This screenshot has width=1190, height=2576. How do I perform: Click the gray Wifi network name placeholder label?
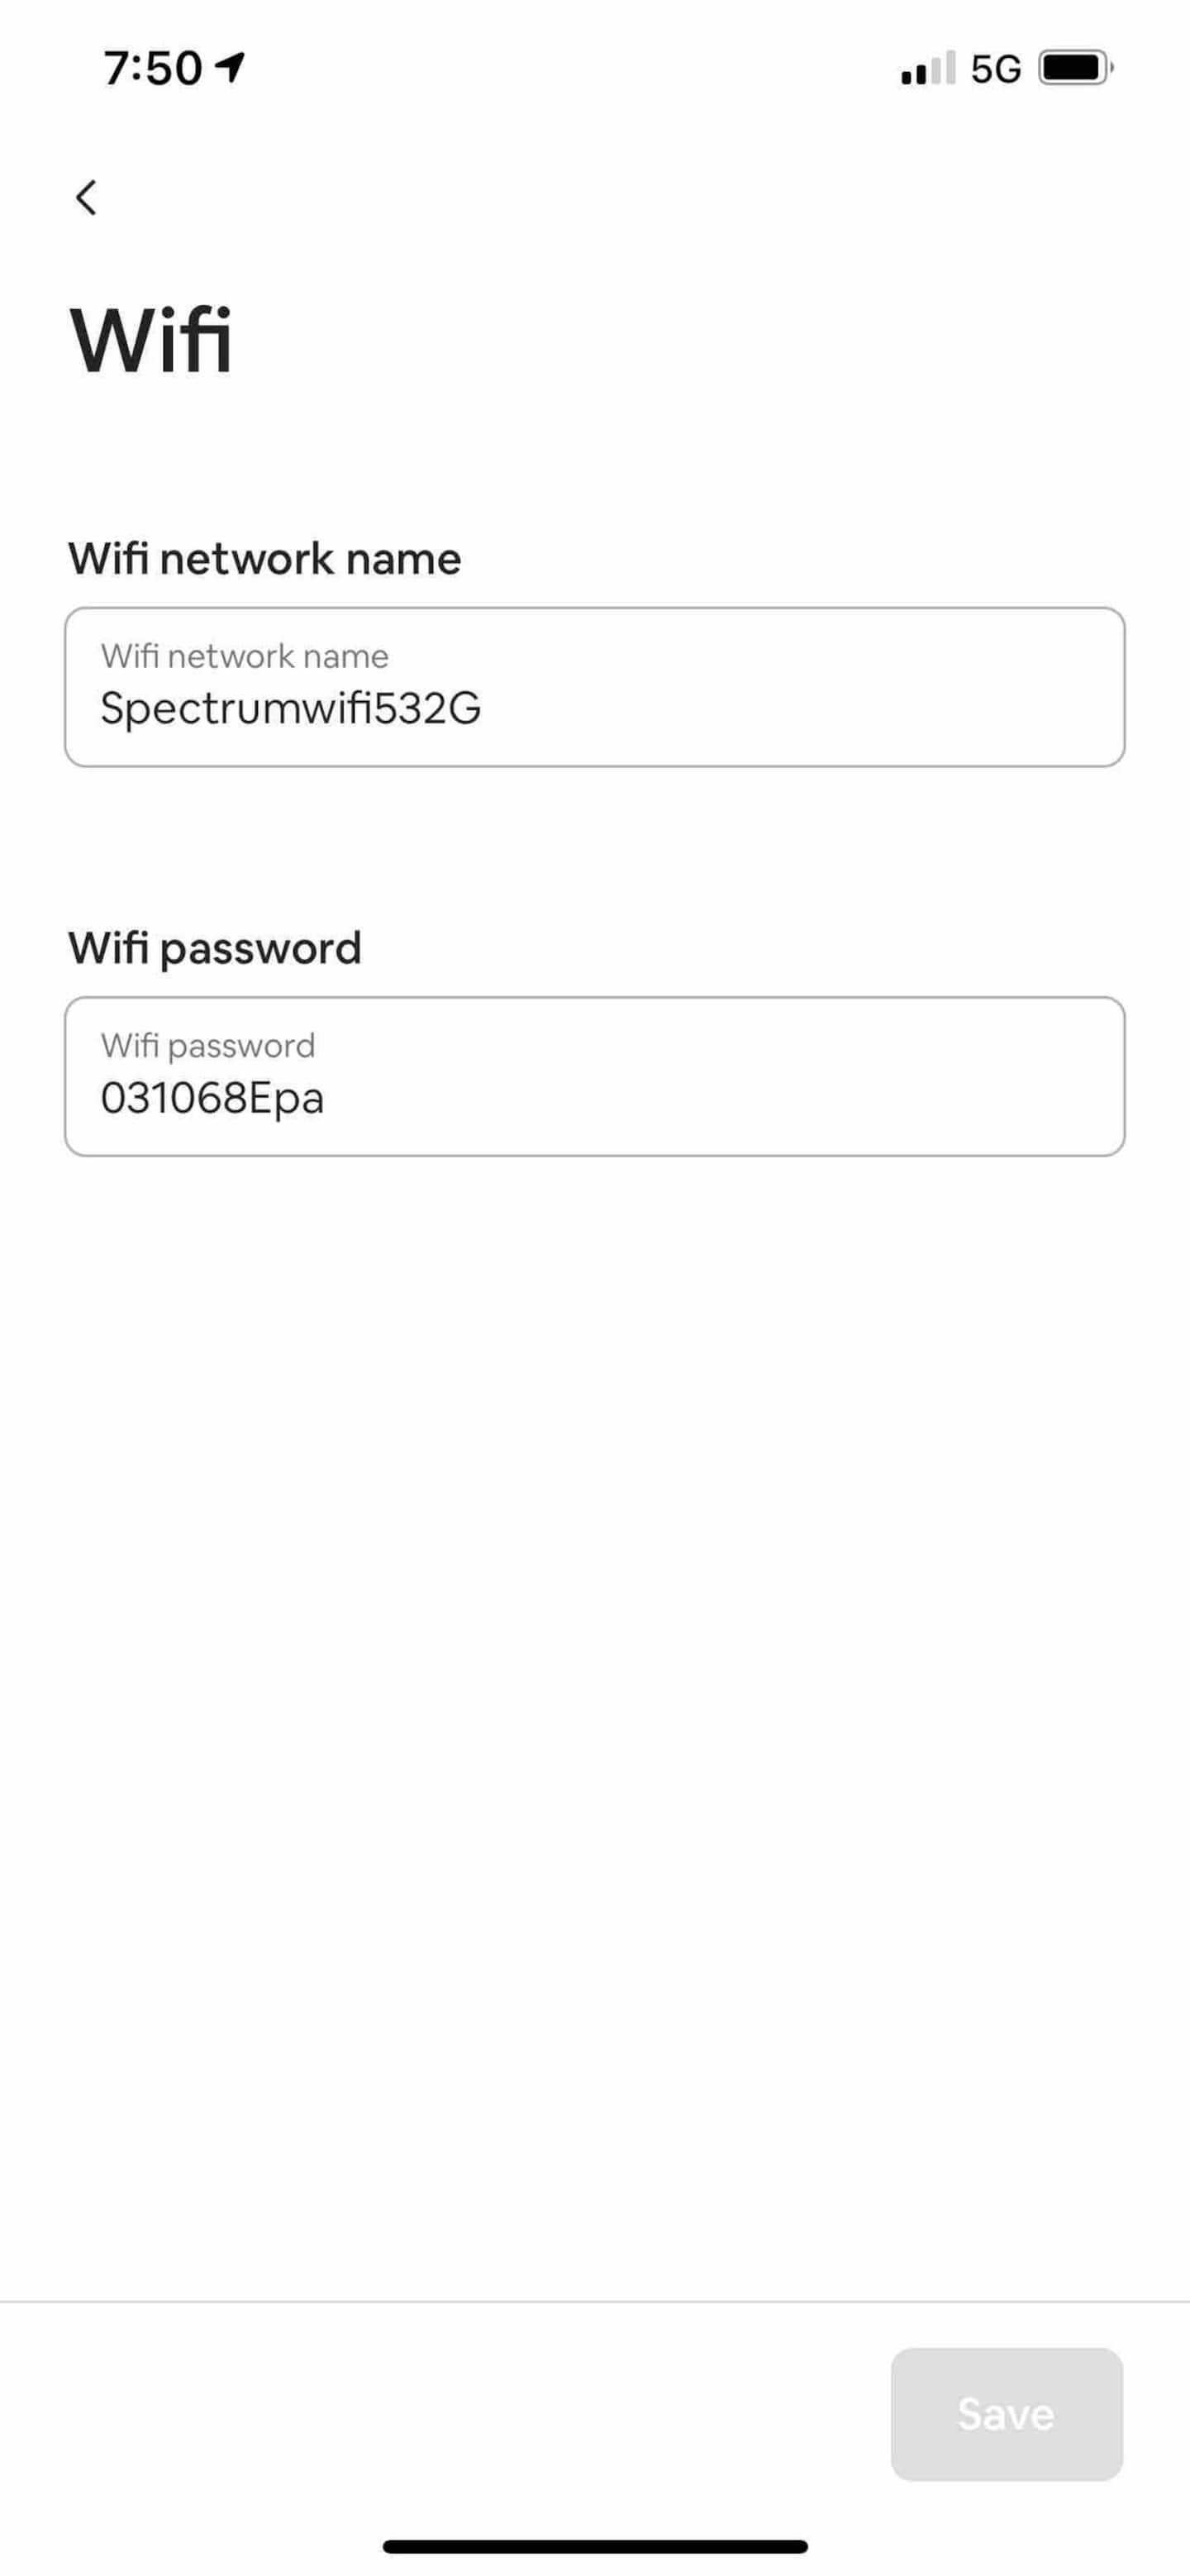(x=244, y=656)
